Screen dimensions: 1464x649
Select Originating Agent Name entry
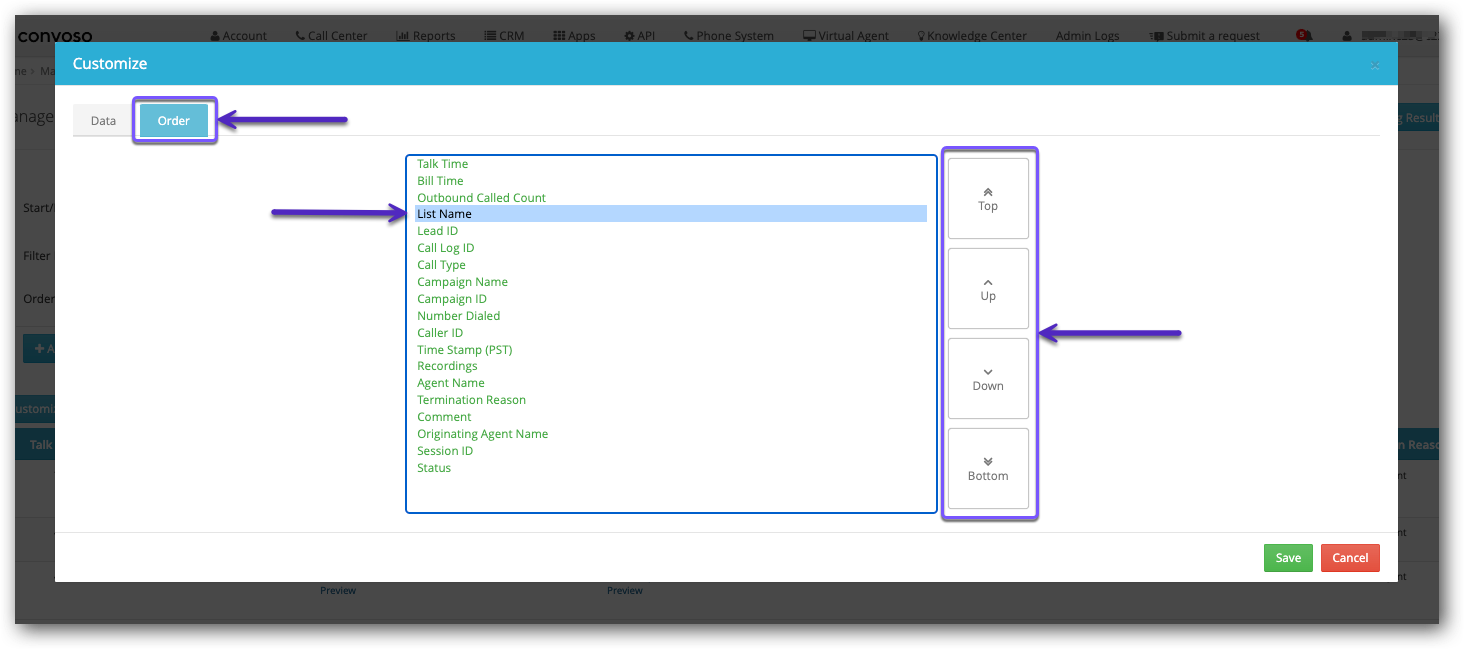pos(671,434)
